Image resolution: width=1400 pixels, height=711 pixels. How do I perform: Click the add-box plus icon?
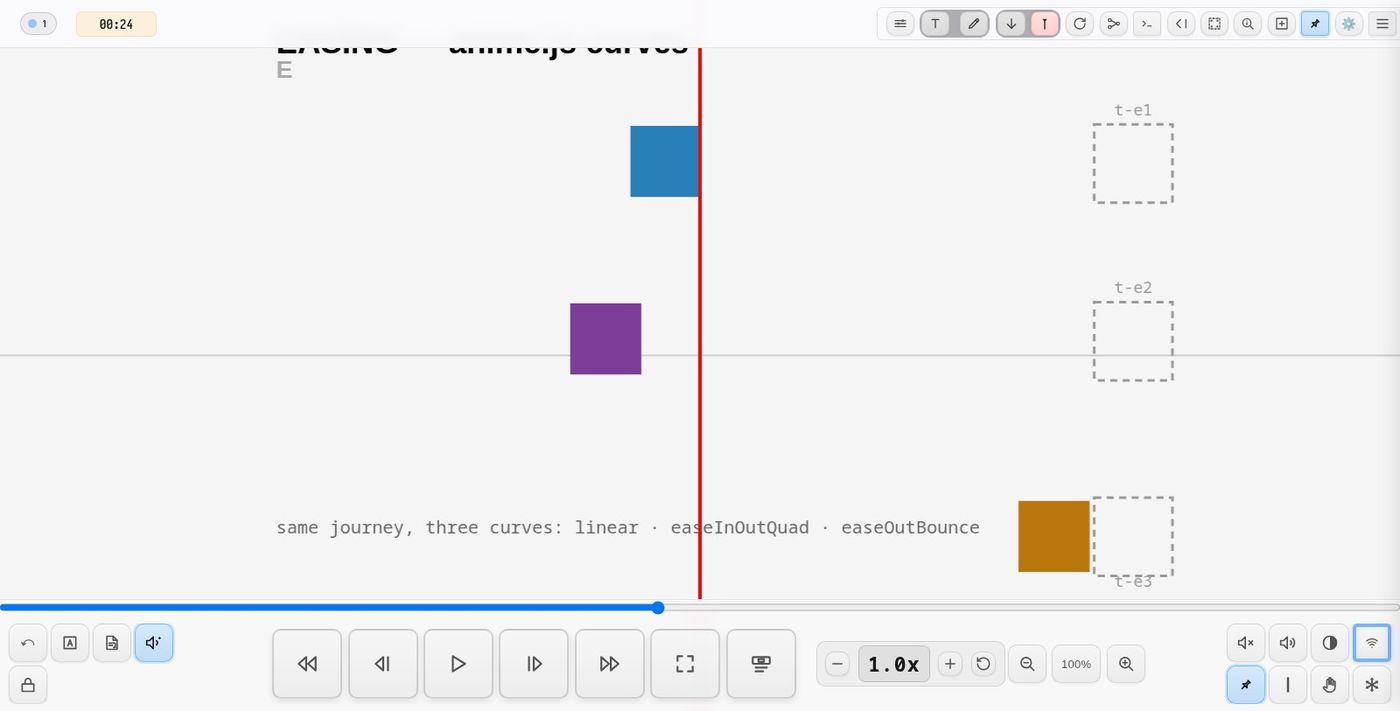[1282, 24]
